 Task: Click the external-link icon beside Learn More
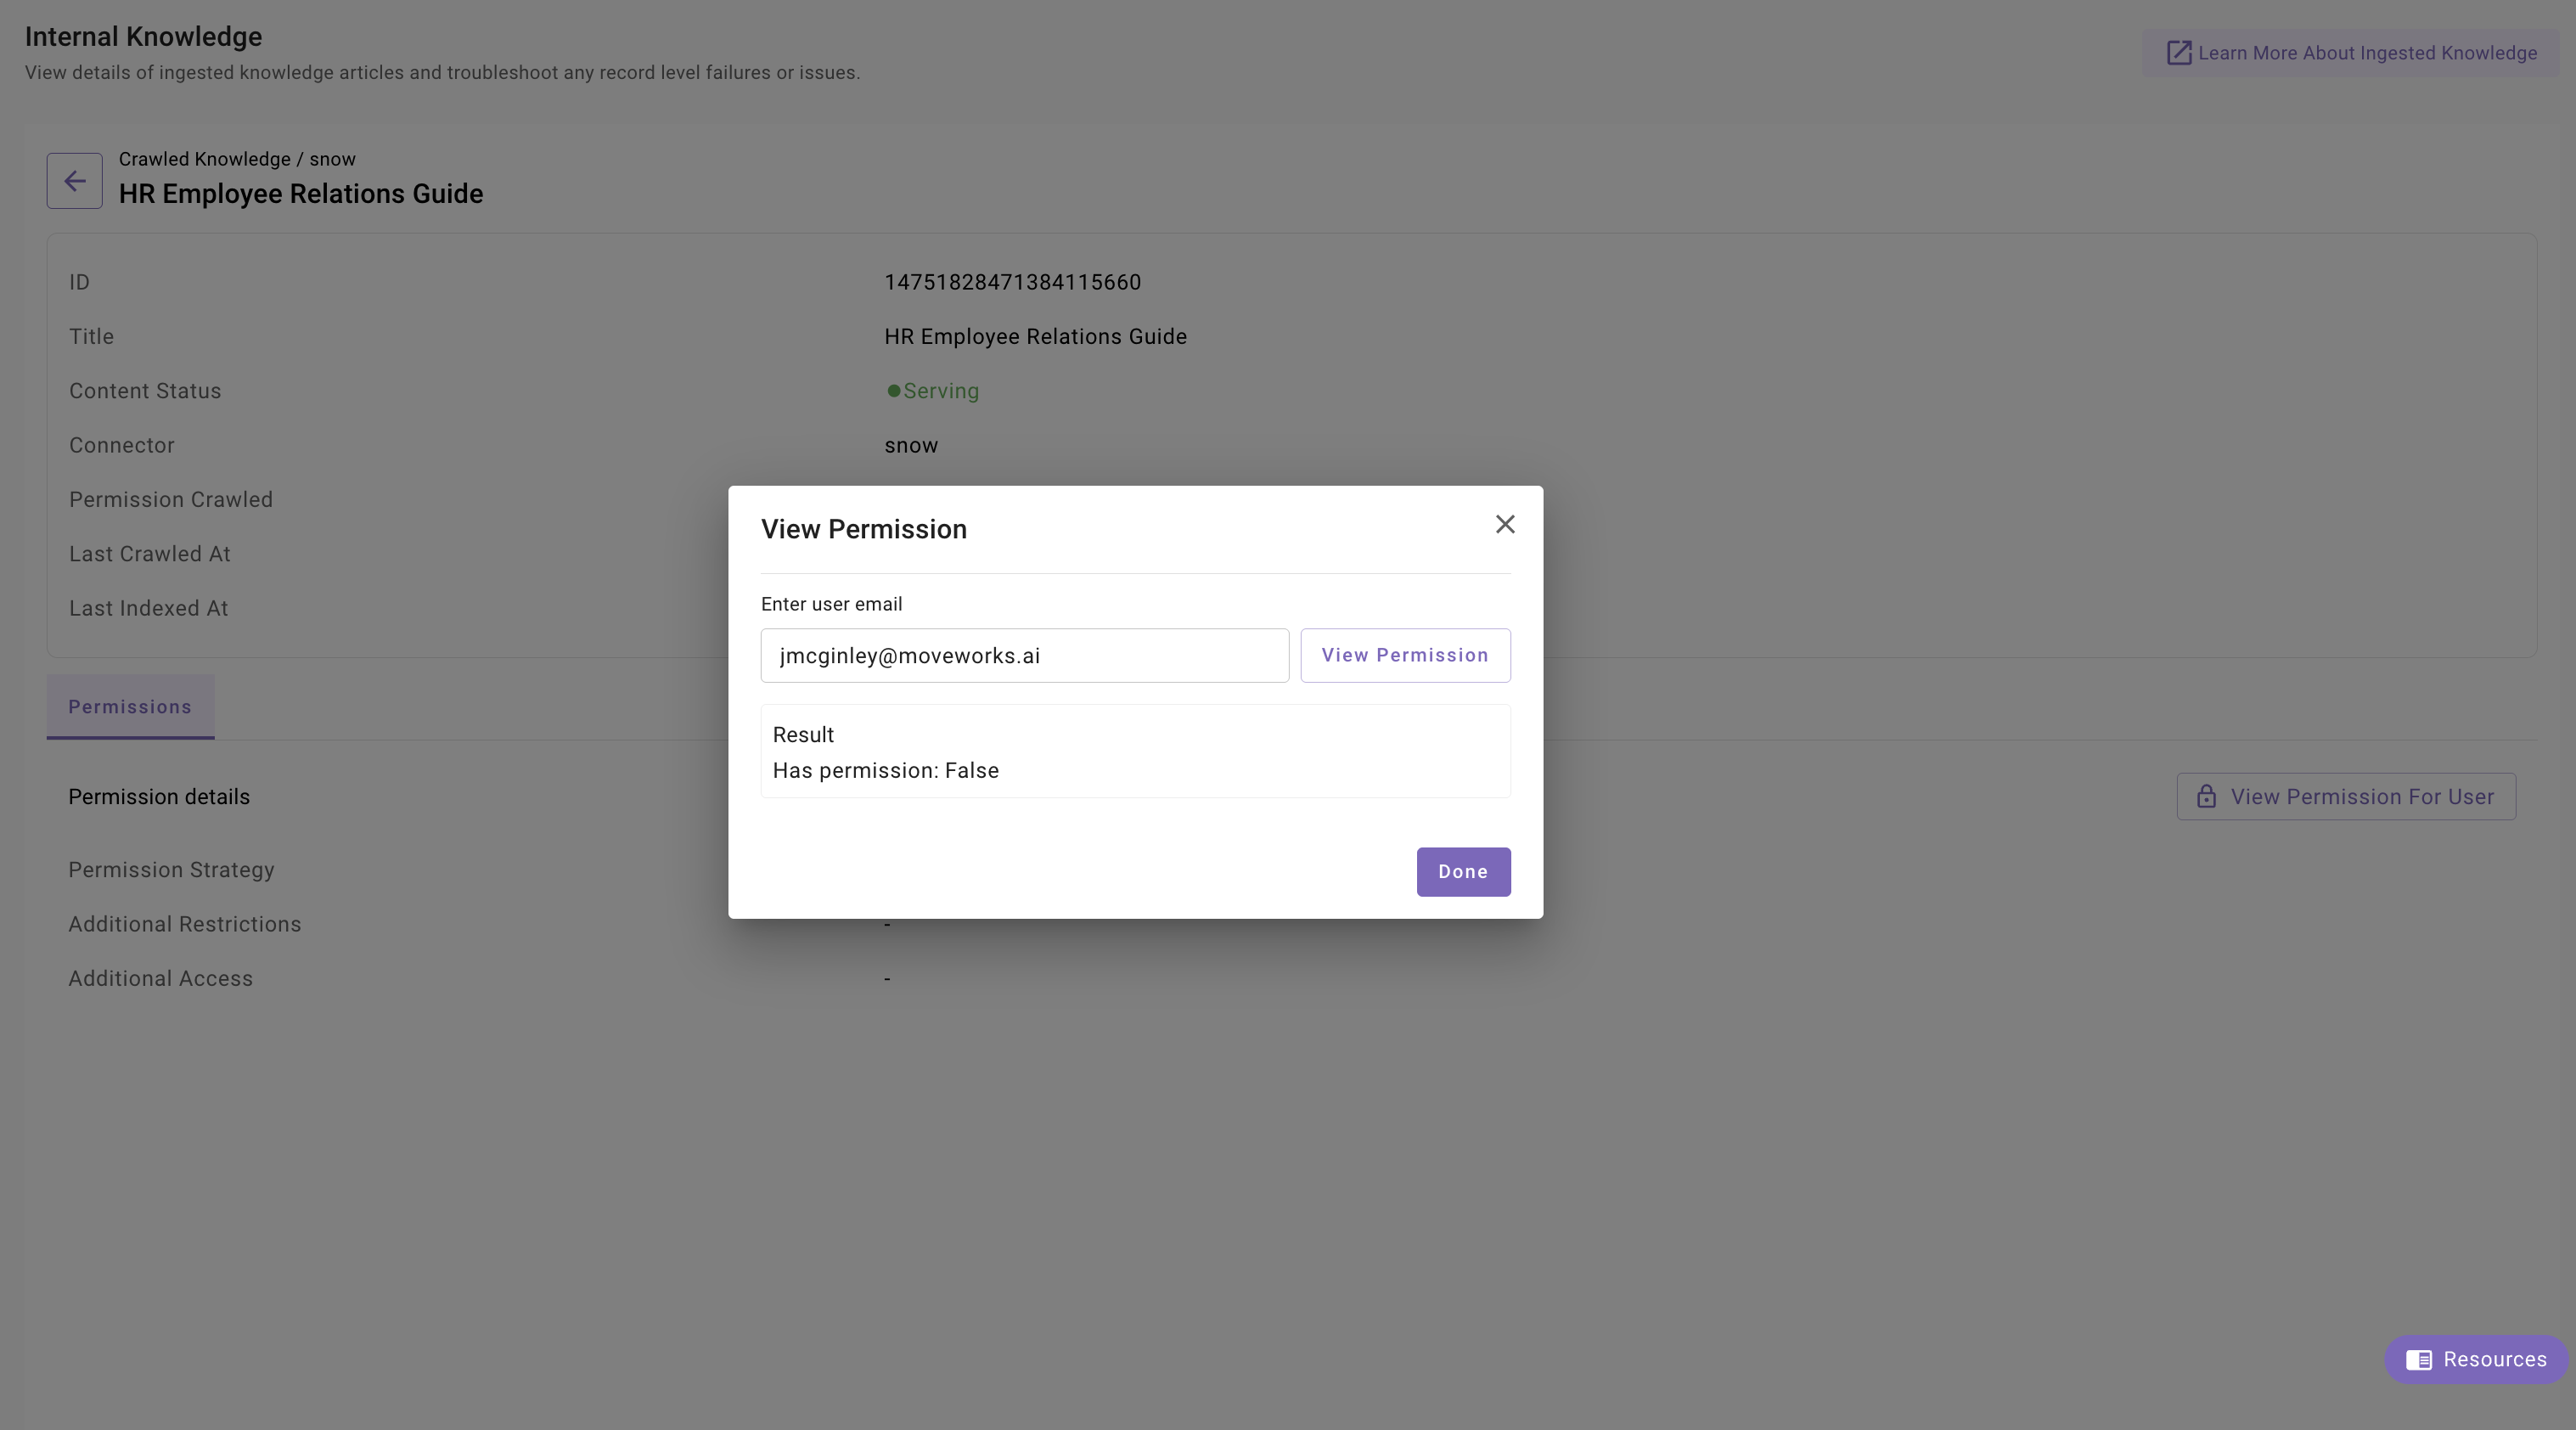pyautogui.click(x=2178, y=53)
